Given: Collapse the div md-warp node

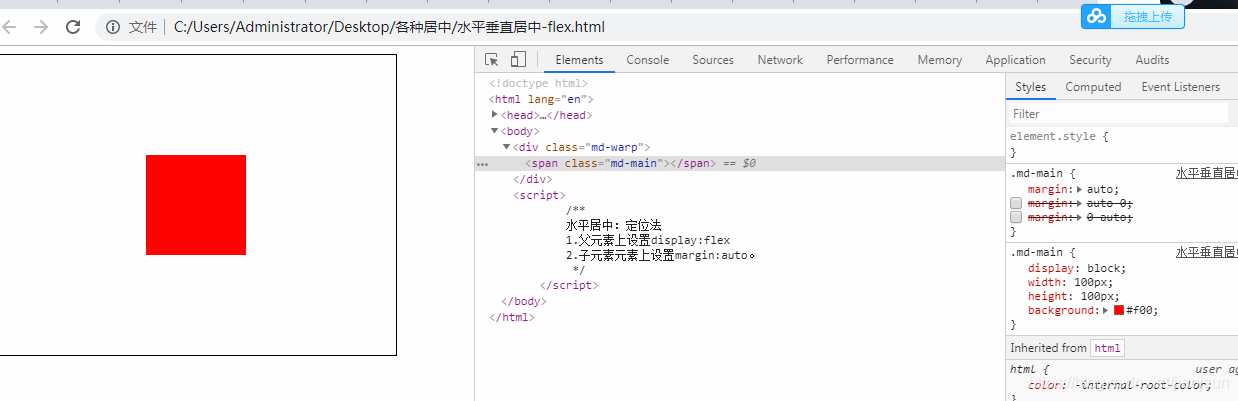Looking at the screenshot, I should coord(506,147).
